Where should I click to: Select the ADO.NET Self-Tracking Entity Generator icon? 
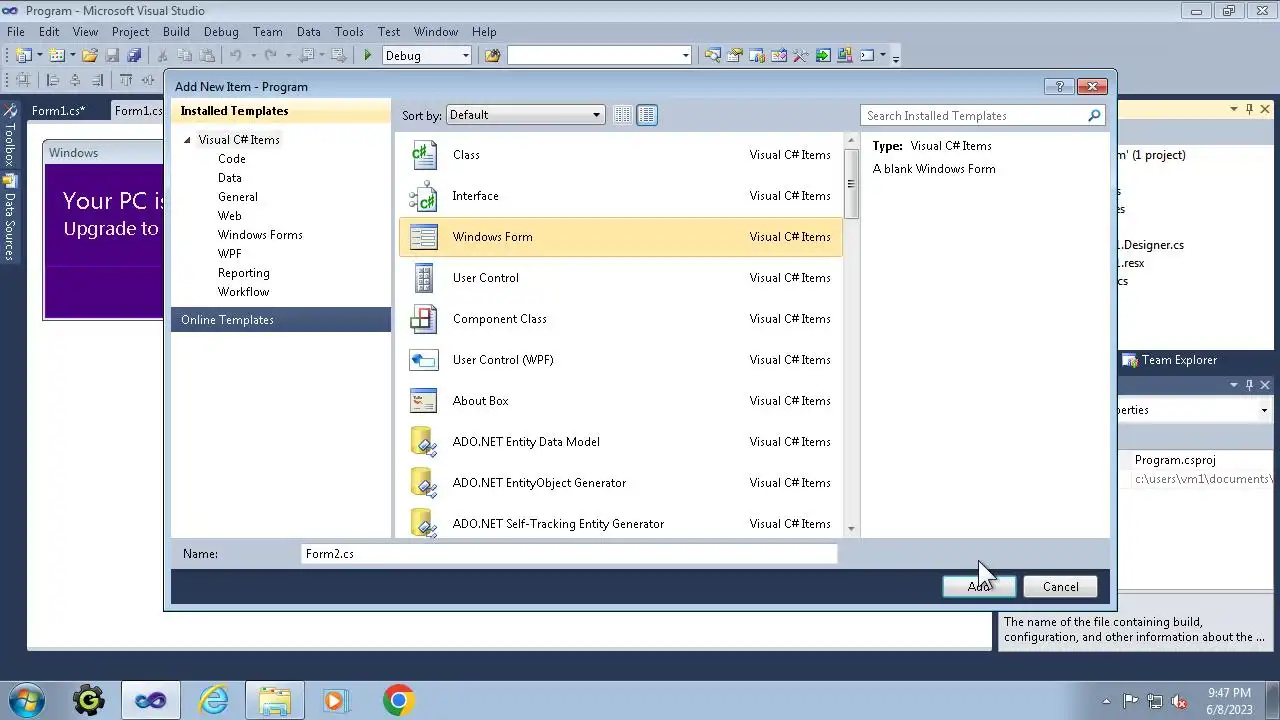point(424,524)
